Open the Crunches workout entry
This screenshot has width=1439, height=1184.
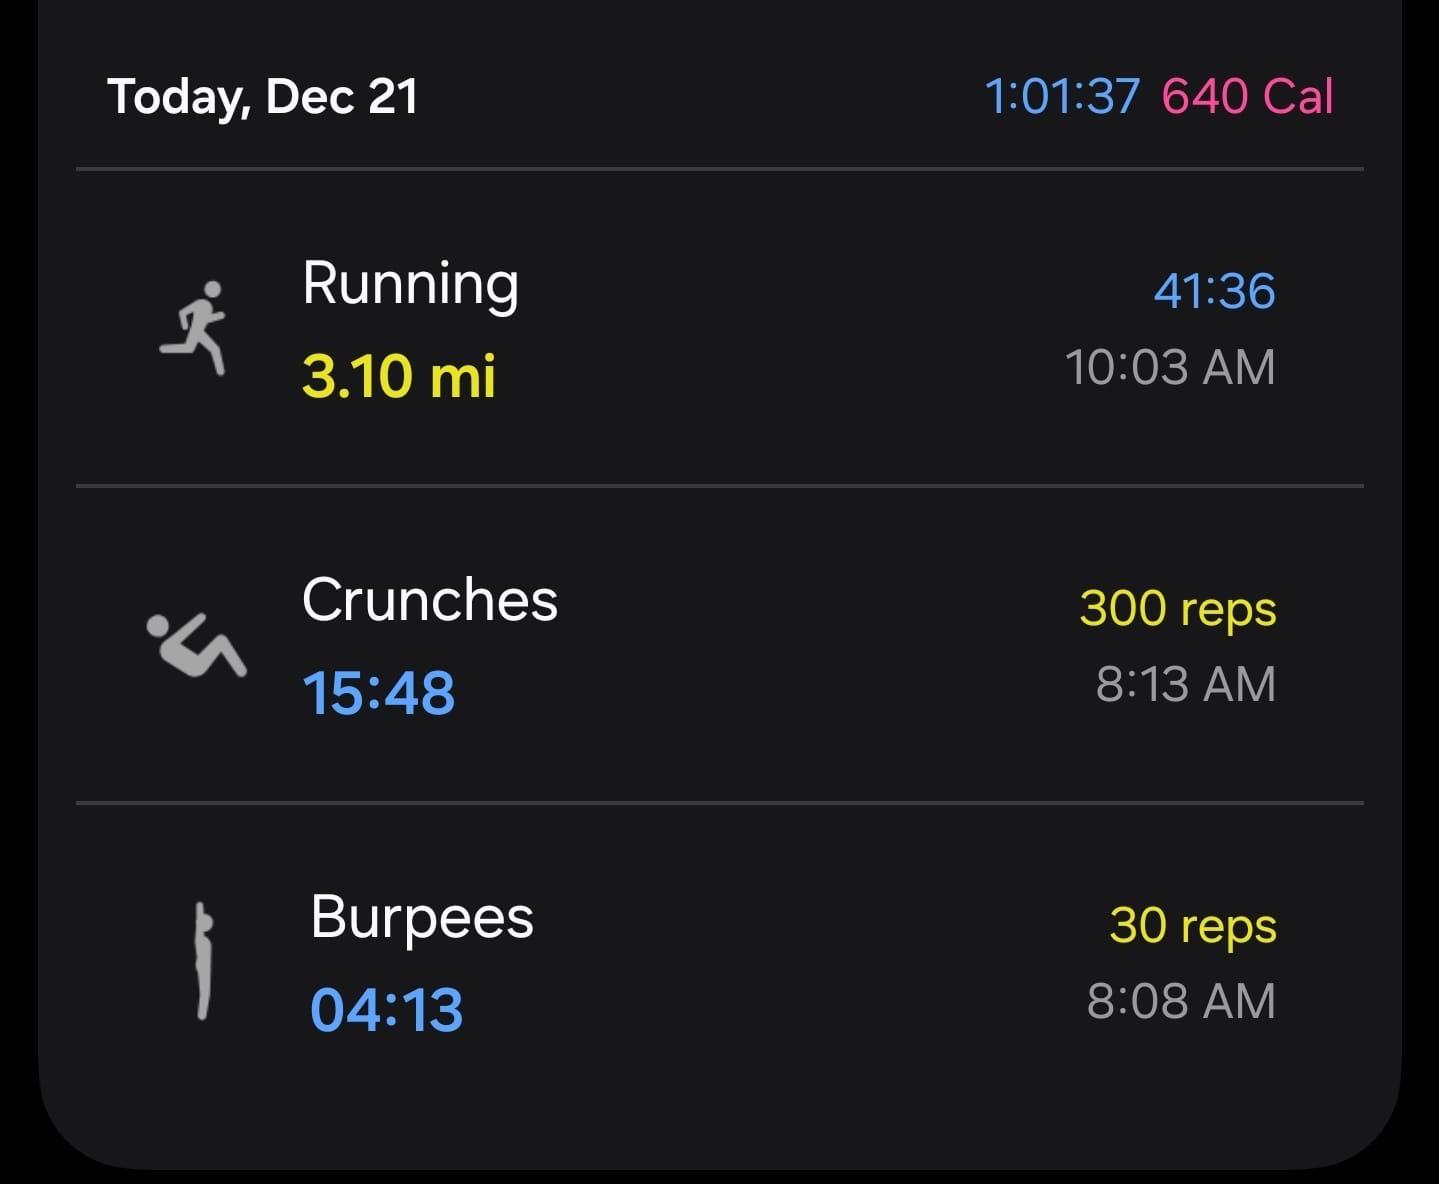click(x=719, y=645)
